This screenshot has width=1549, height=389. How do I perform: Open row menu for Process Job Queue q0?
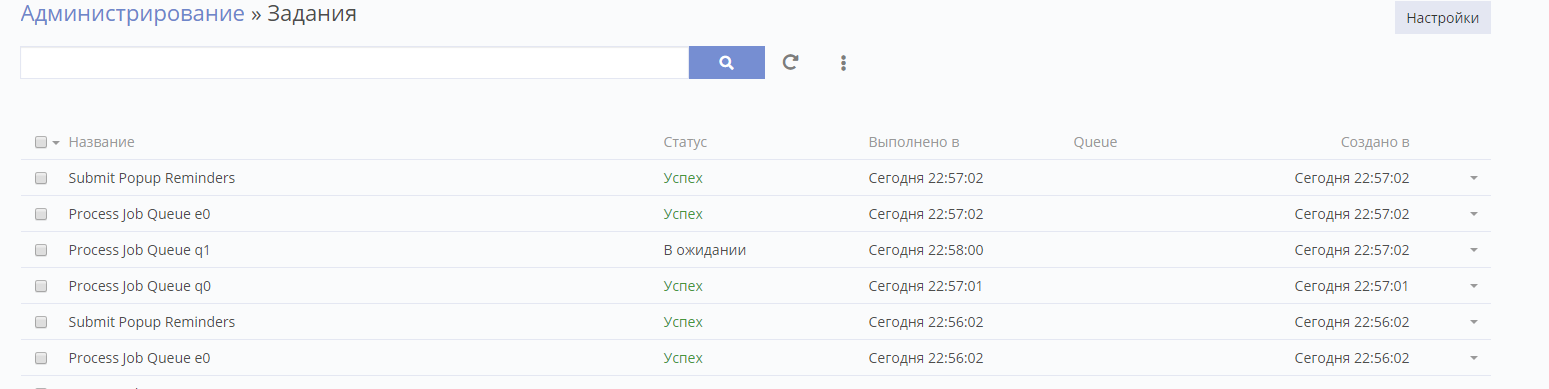point(1473,286)
